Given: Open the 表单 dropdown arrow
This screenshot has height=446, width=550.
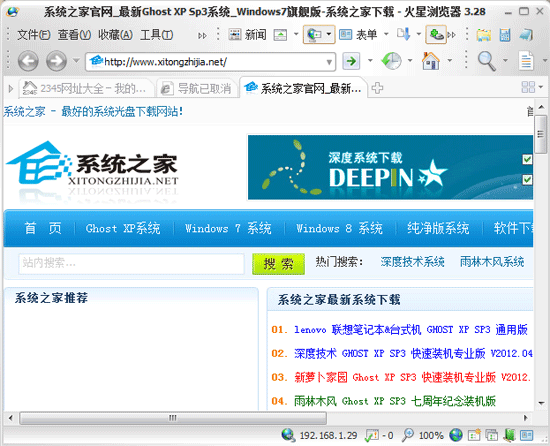Looking at the screenshot, I should 386,34.
